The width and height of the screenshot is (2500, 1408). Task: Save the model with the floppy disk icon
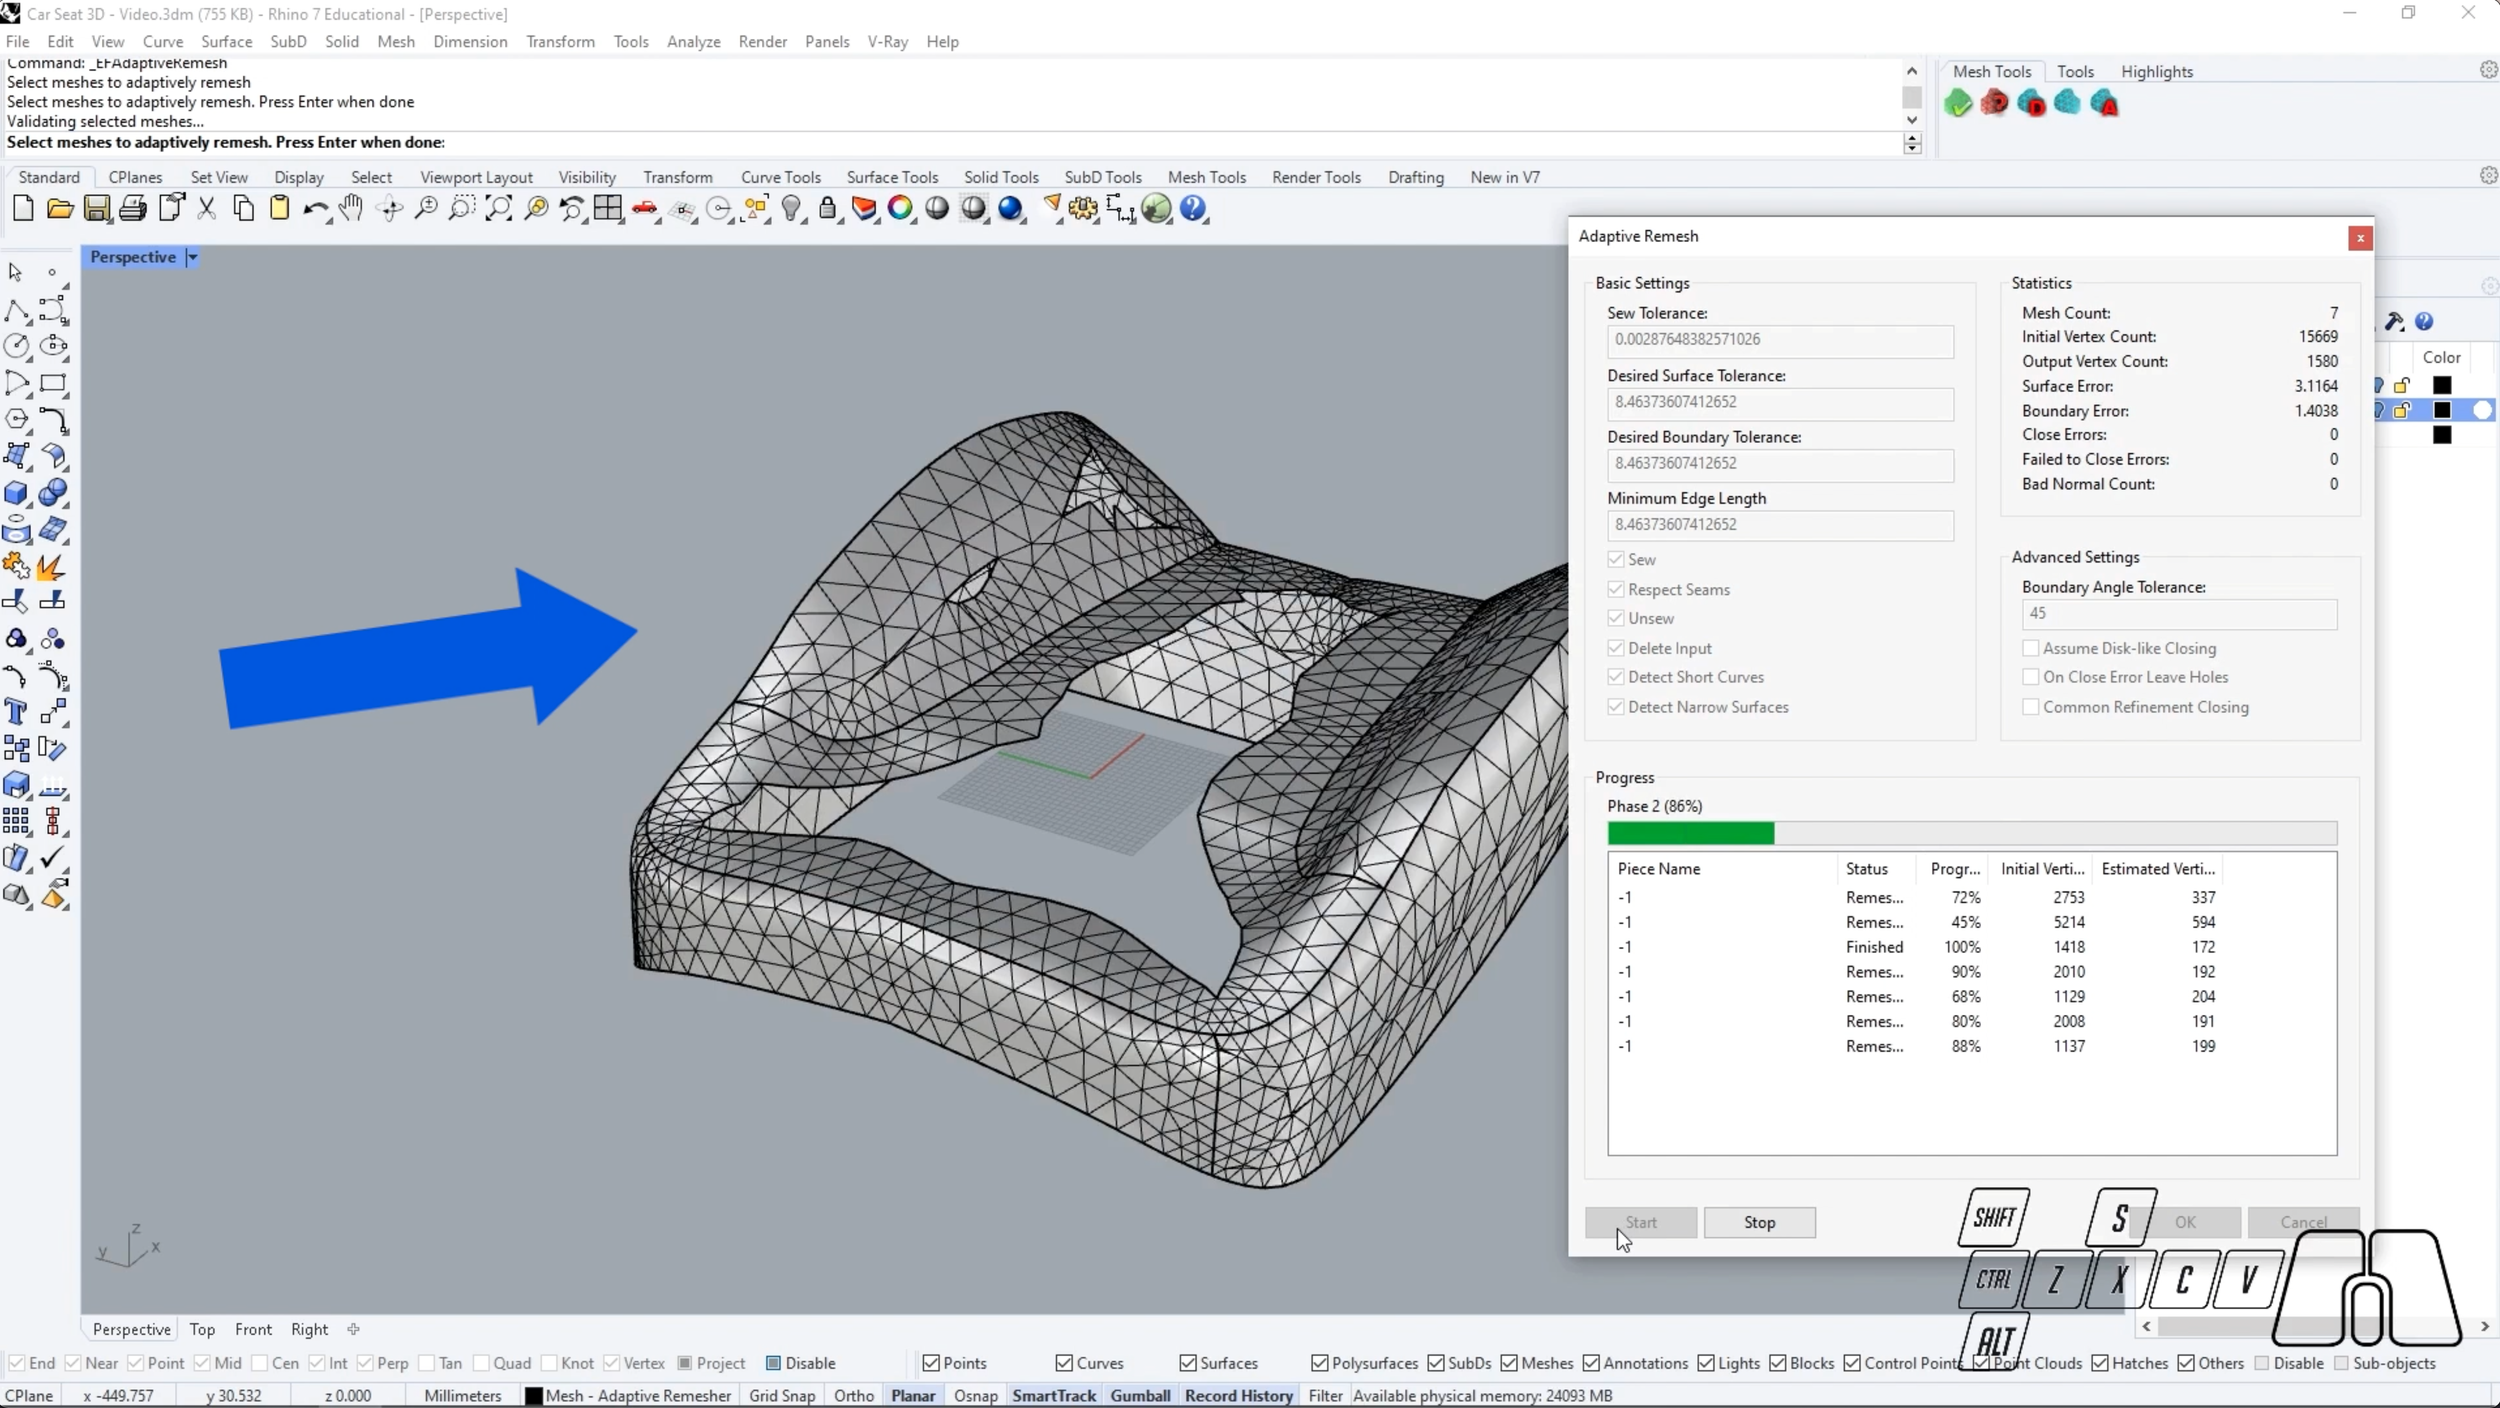(x=97, y=209)
